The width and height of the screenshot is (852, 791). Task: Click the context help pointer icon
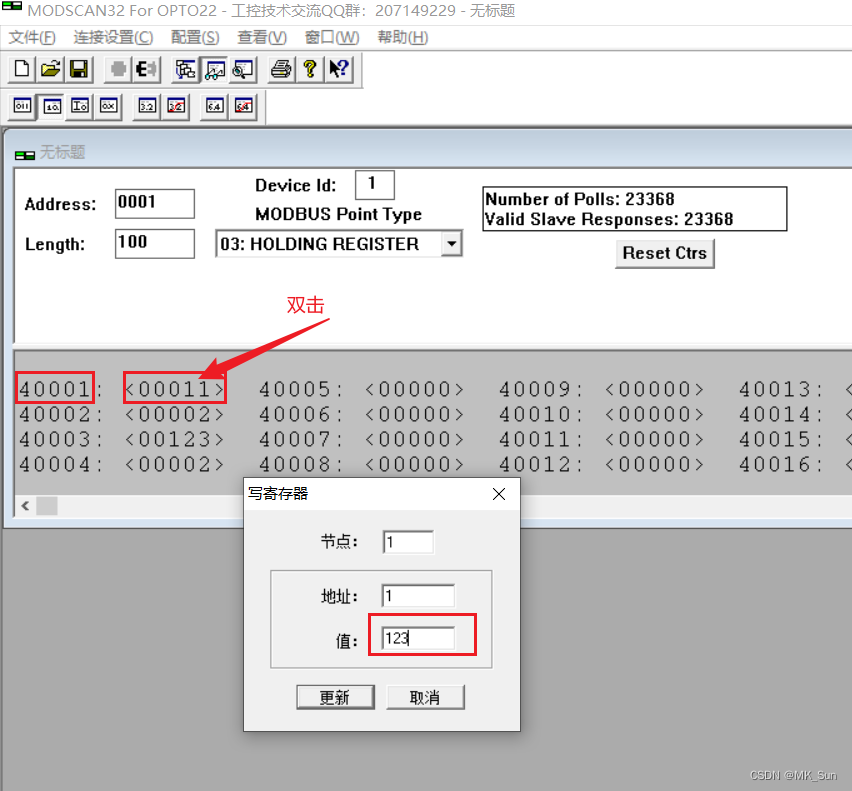(339, 69)
